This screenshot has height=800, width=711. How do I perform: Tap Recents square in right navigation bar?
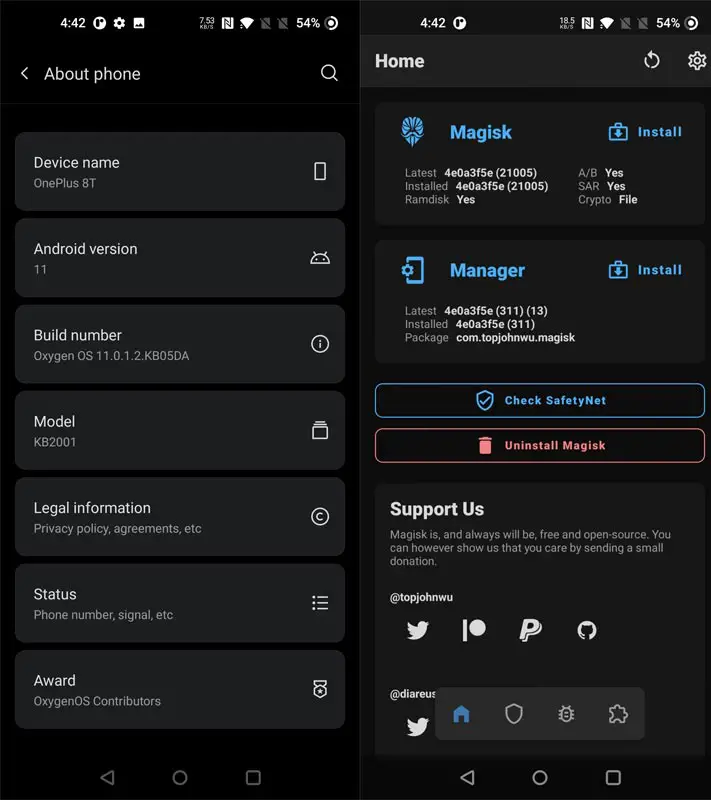(613, 777)
